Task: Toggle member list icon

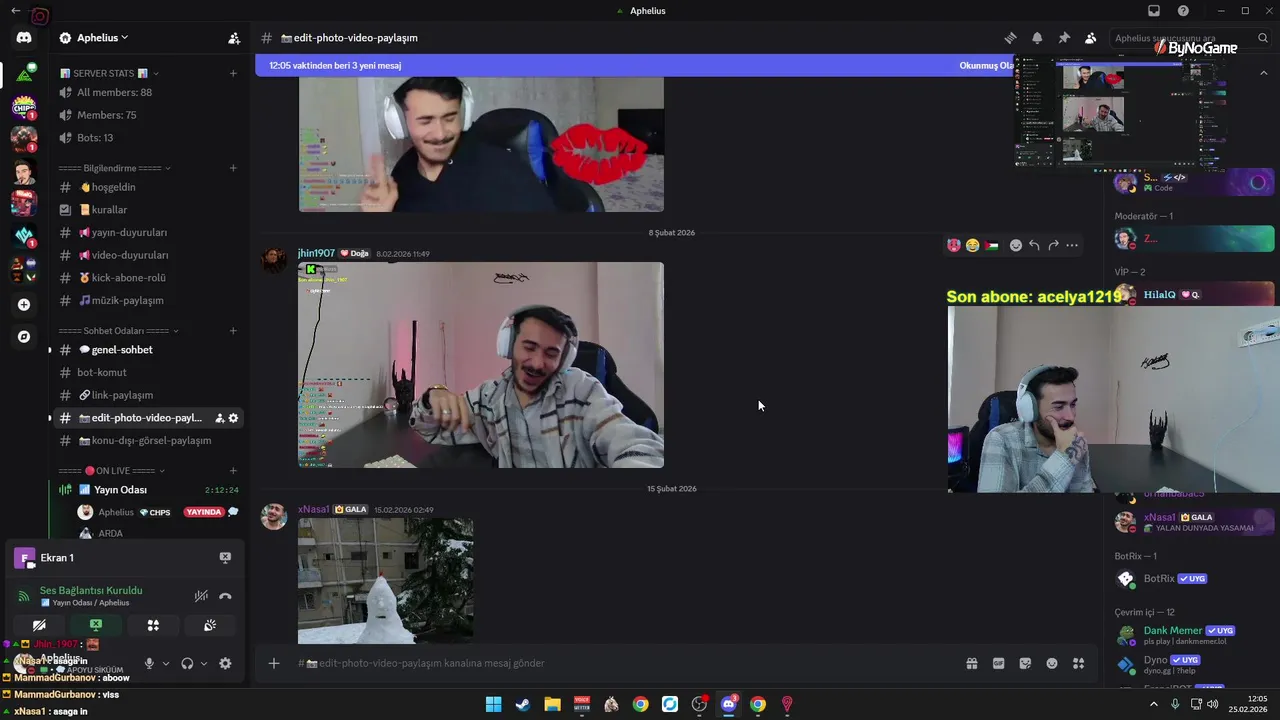Action: click(x=1091, y=38)
